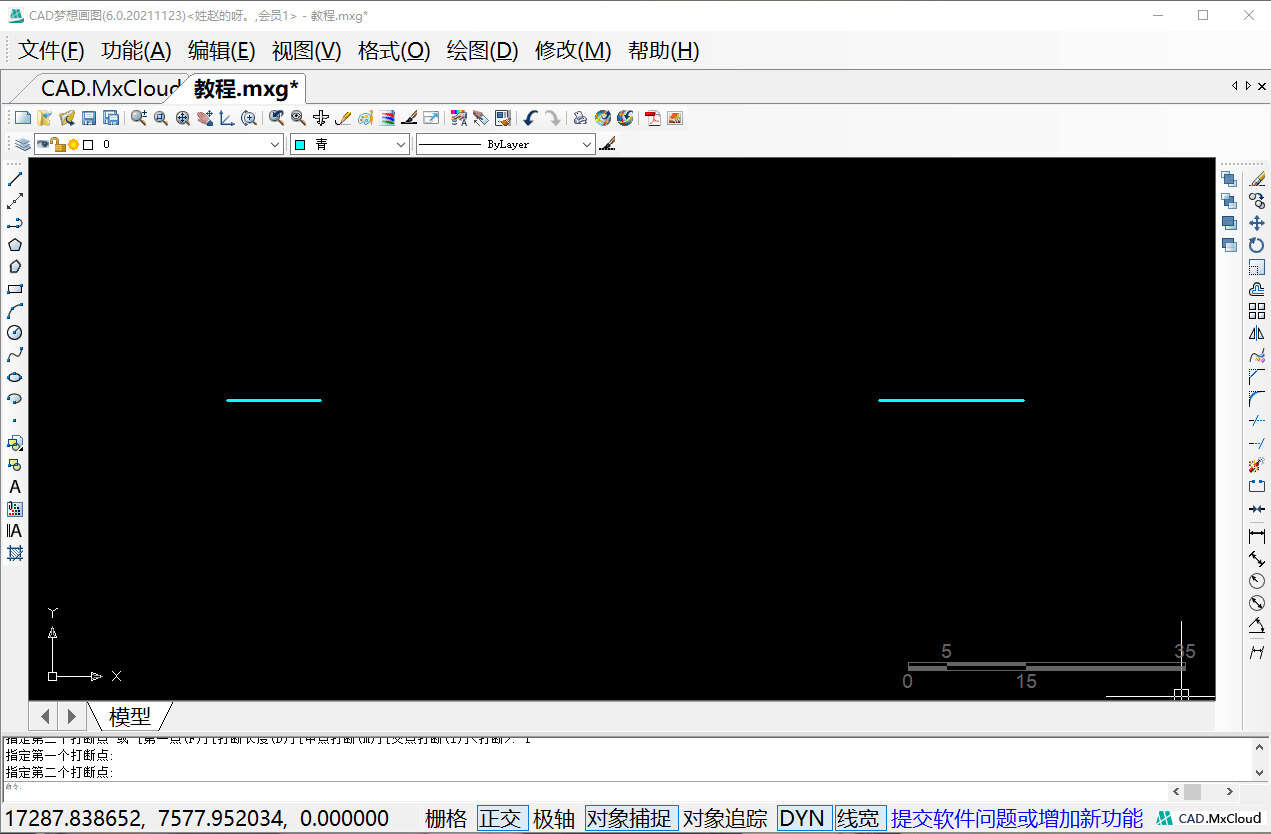Toggle 正交 ortho mode
The width and height of the screenshot is (1271, 834).
(x=502, y=818)
